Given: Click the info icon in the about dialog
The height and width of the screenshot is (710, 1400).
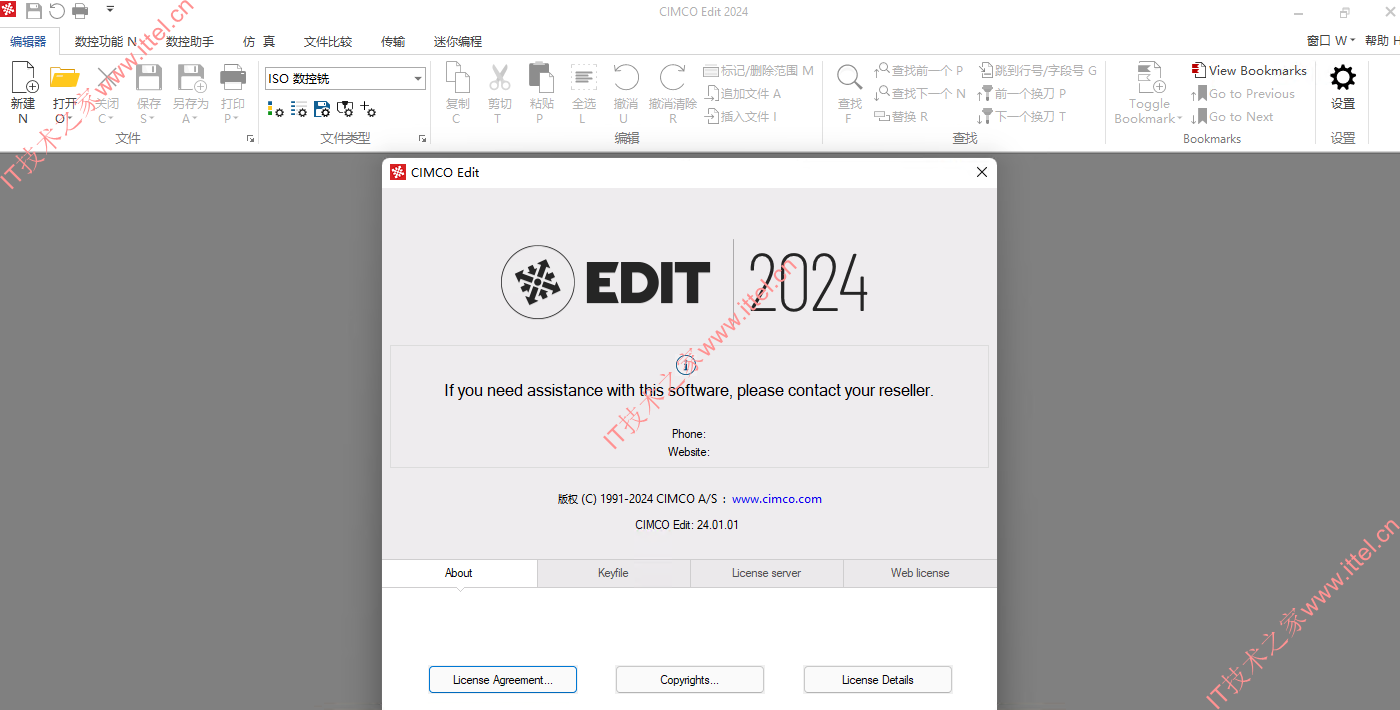Looking at the screenshot, I should [x=685, y=364].
